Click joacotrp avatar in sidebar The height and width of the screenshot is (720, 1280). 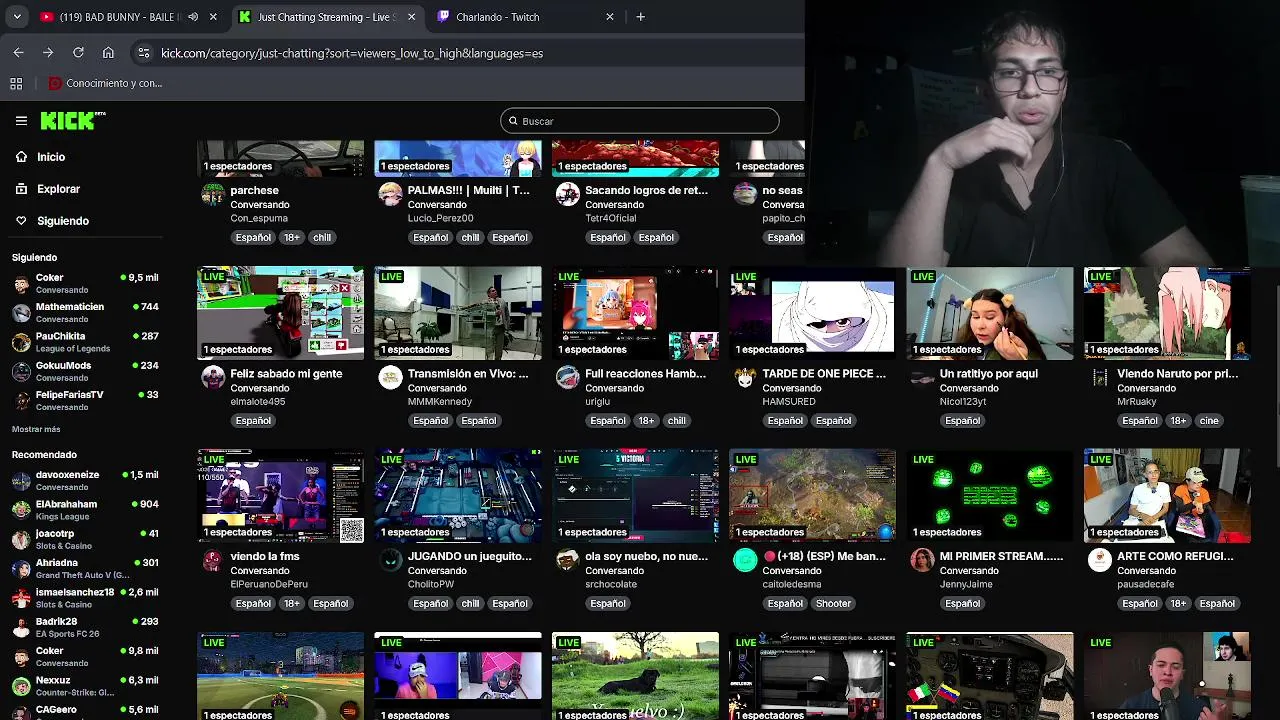(x=21, y=539)
